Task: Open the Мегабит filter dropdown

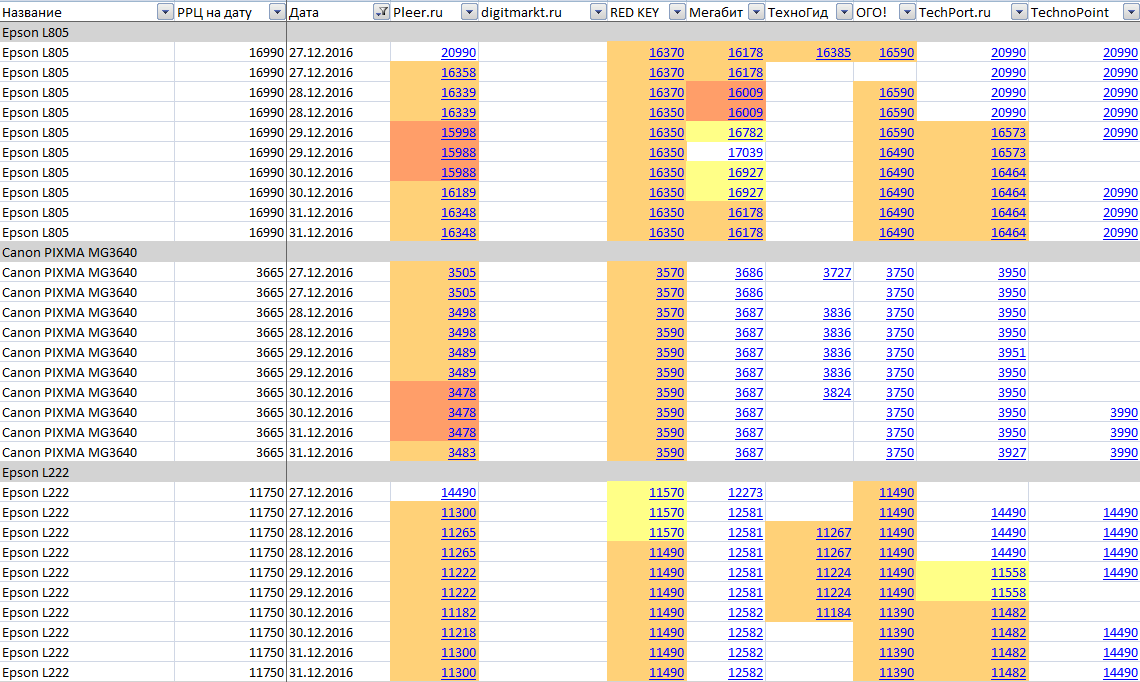Action: click(x=756, y=12)
